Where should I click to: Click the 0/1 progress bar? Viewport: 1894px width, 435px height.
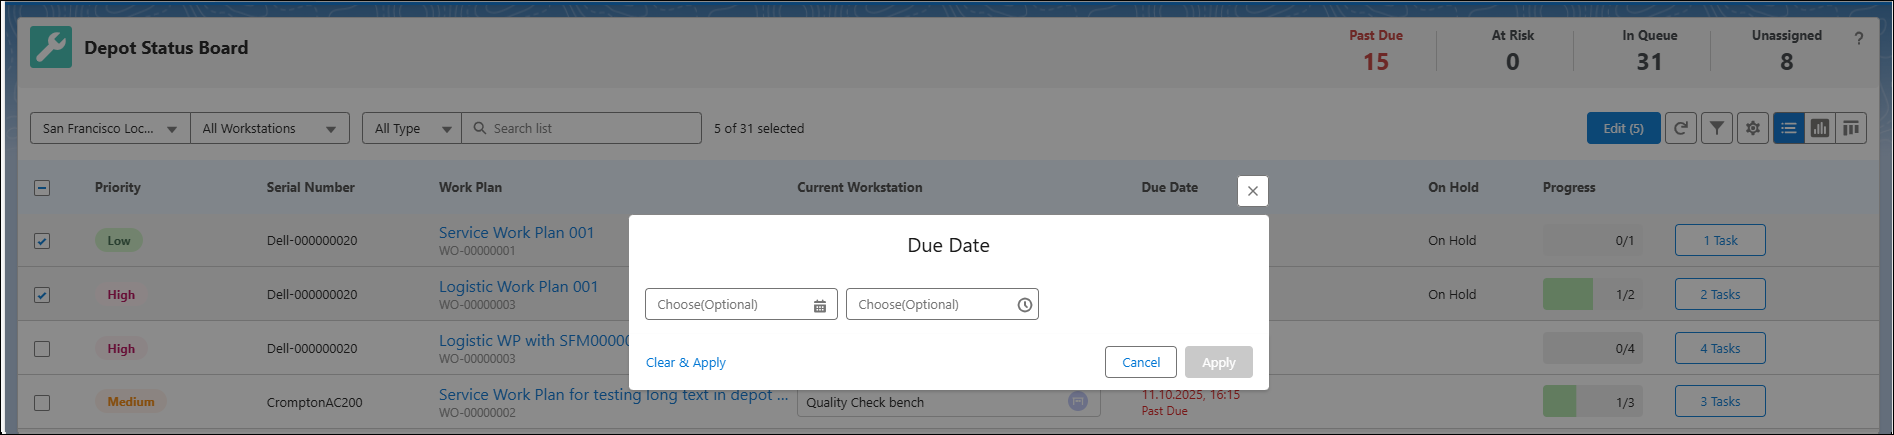point(1592,240)
